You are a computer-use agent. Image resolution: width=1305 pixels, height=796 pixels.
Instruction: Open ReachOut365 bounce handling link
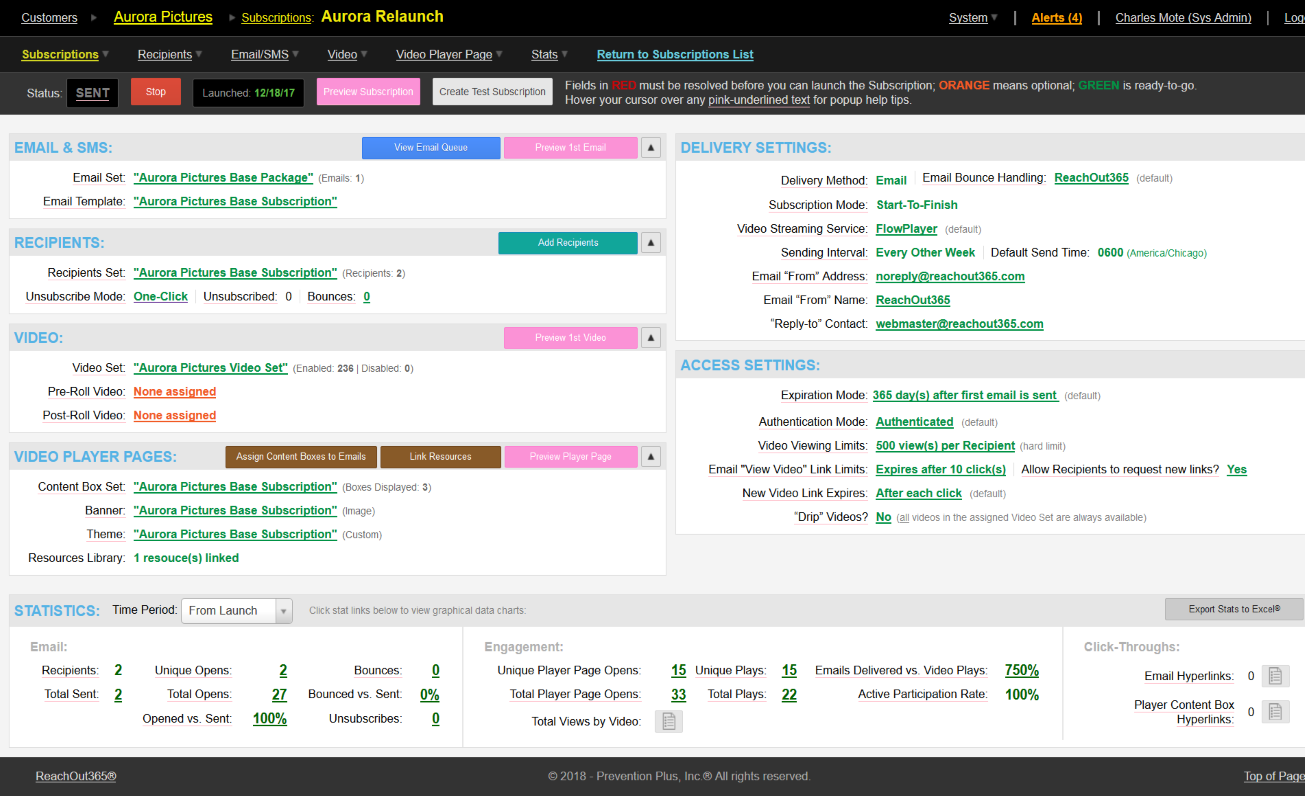point(1091,178)
